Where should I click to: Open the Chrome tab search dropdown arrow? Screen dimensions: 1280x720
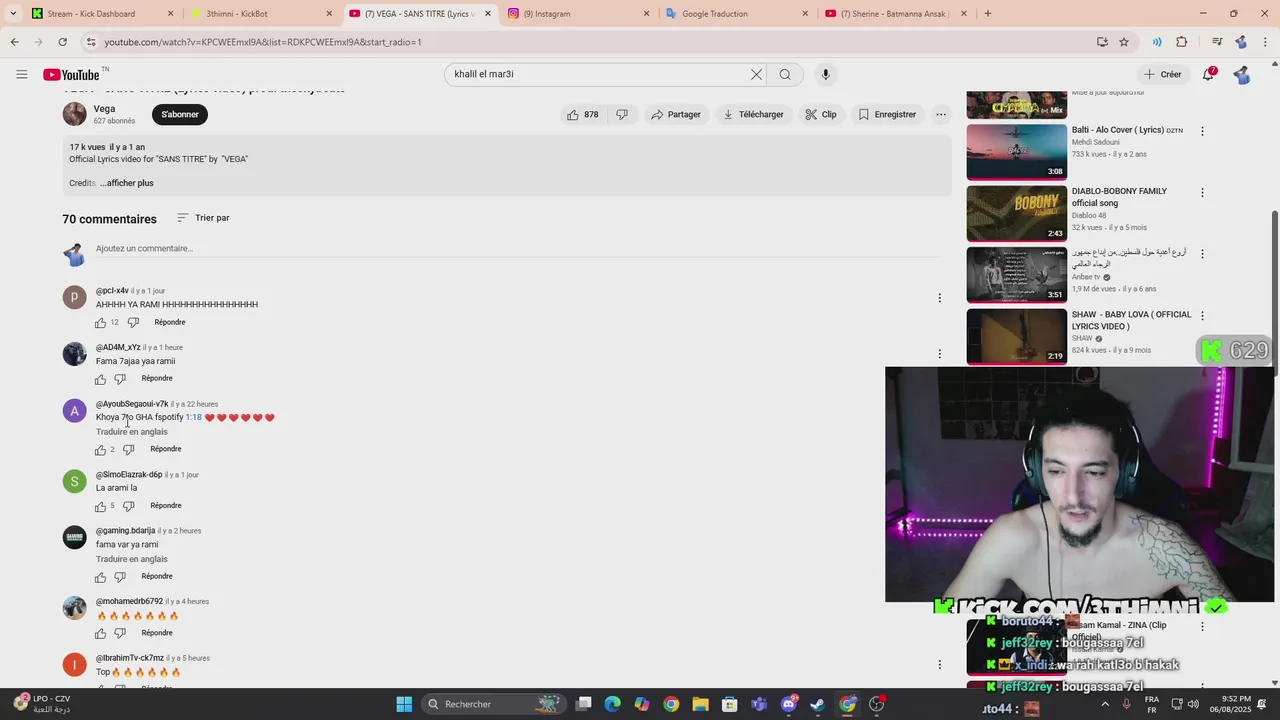click(x=12, y=14)
